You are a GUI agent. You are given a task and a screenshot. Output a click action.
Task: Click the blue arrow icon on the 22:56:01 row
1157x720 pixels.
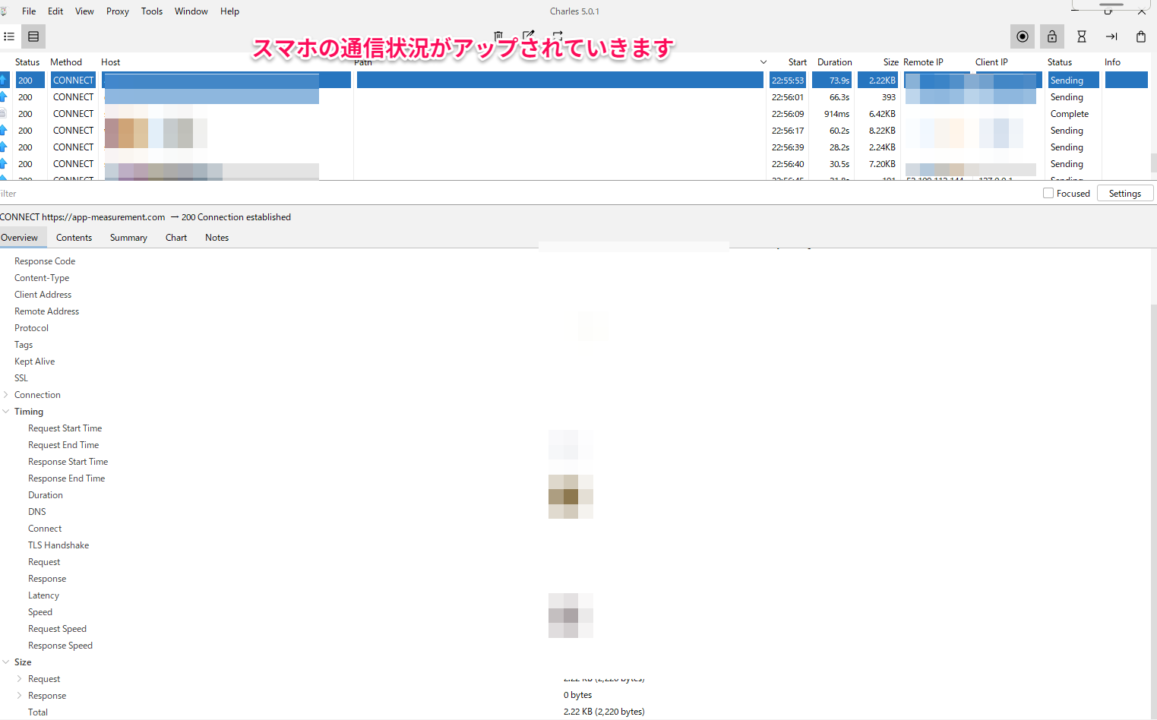coord(4,97)
